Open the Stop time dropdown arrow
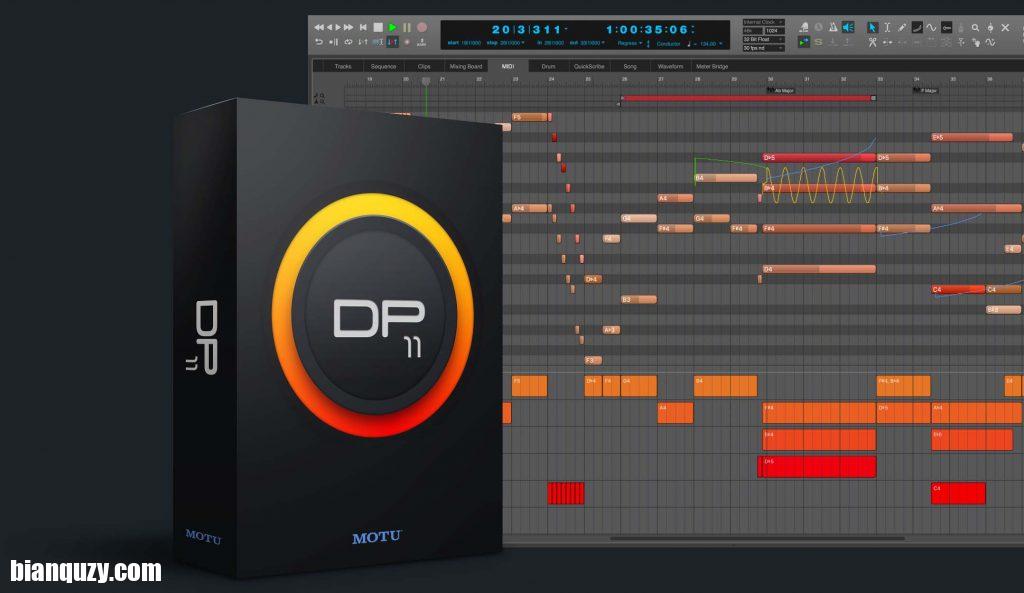Image resolution: width=1024 pixels, height=593 pixels. [x=522, y=43]
